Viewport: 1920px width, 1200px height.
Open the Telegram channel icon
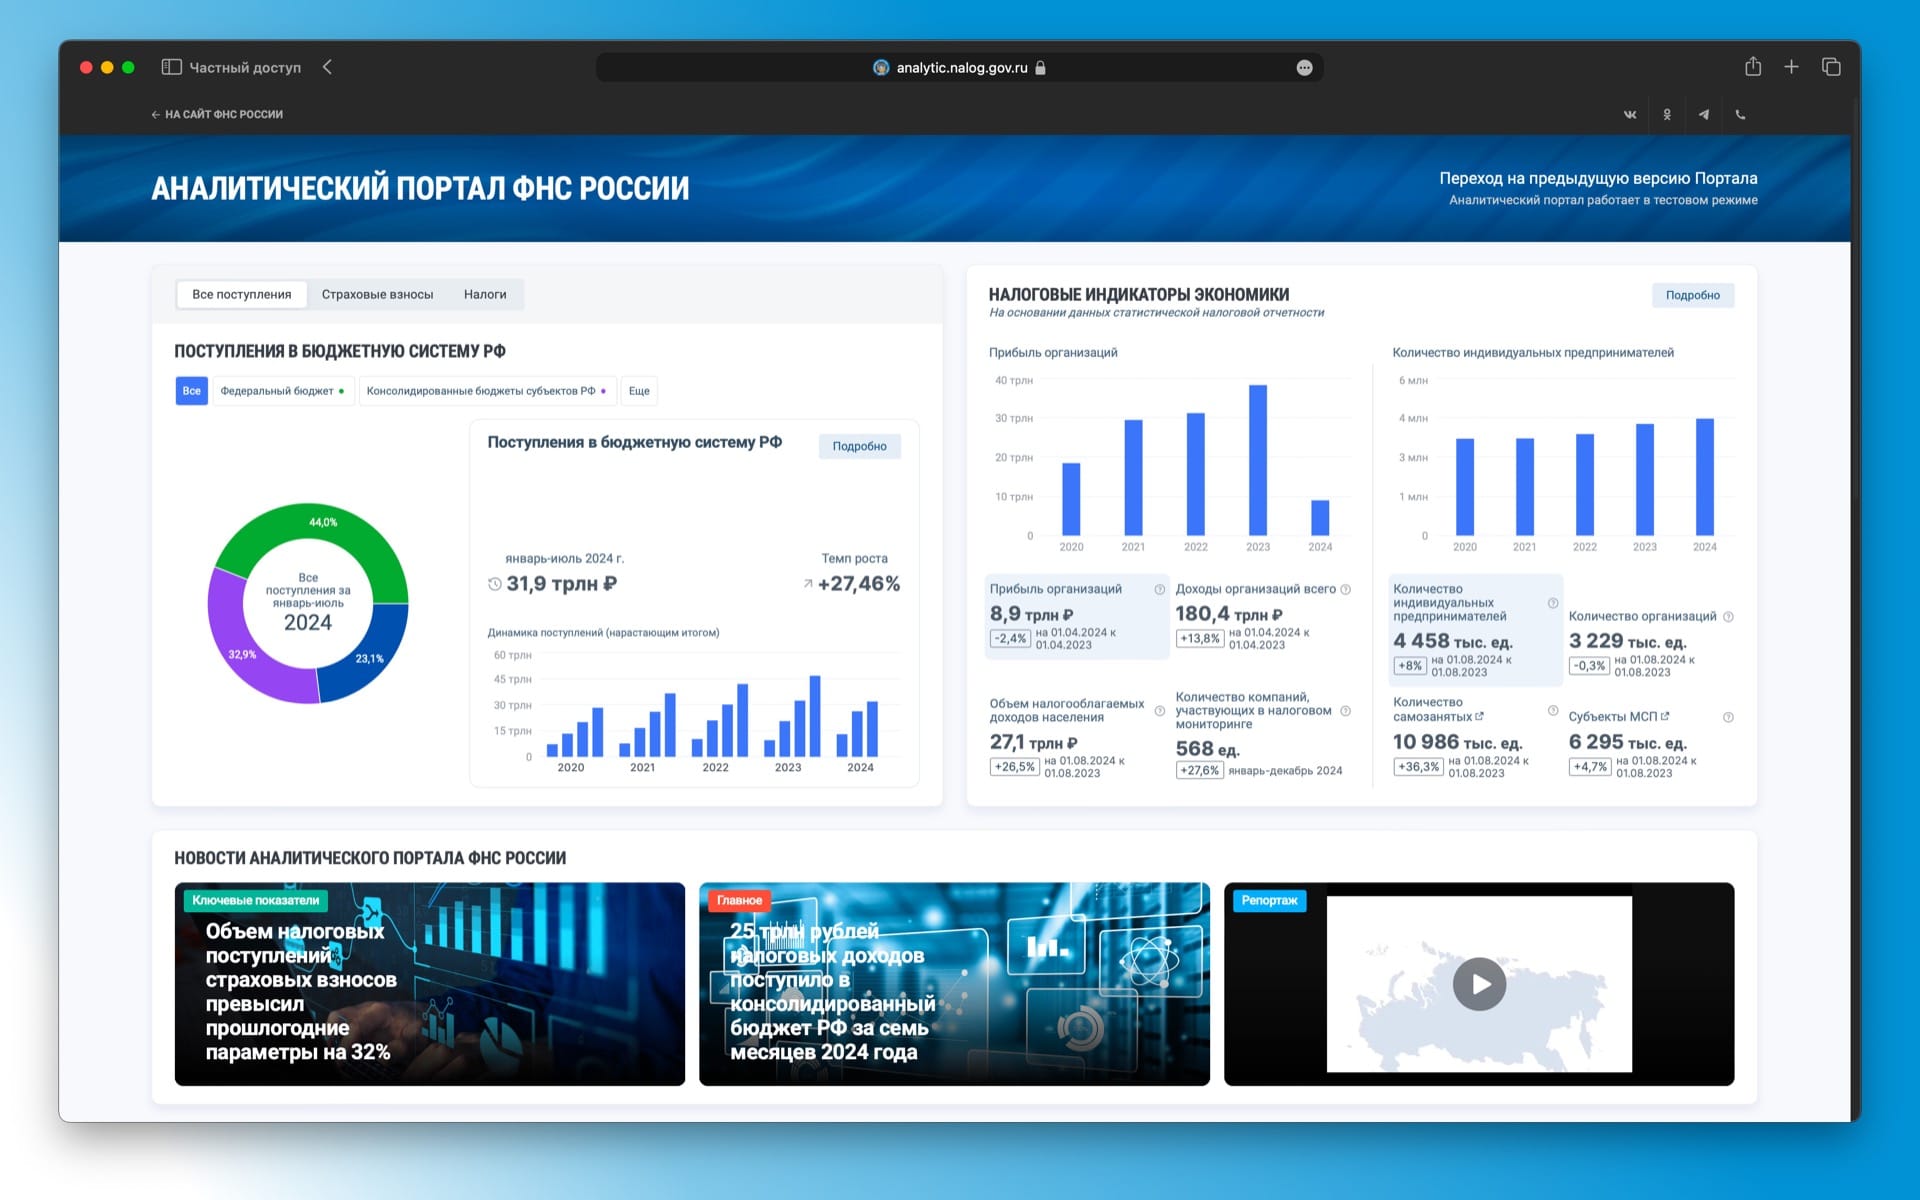pyautogui.click(x=1704, y=114)
